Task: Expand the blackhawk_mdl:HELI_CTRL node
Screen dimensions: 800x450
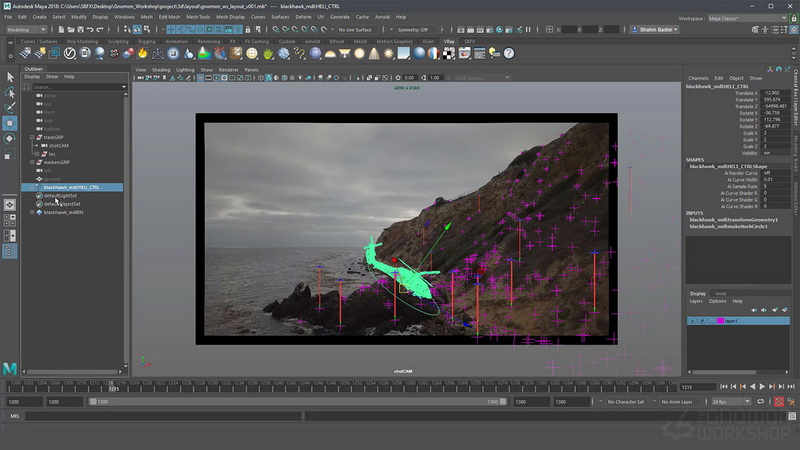Action: (x=32, y=187)
